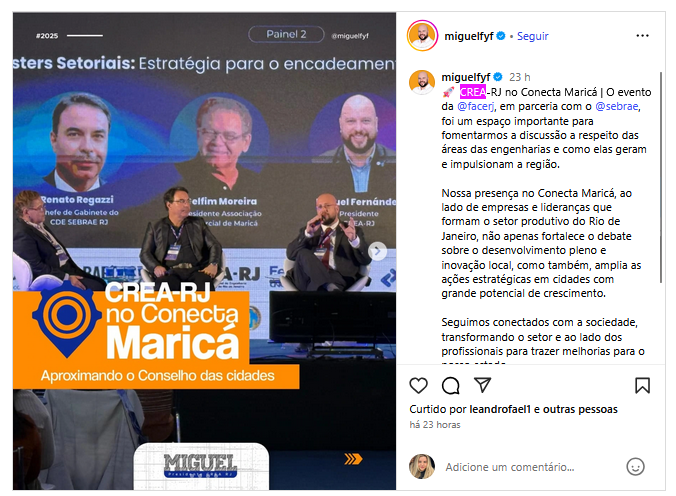
Task: Save post with bookmark icon
Action: 642,385
